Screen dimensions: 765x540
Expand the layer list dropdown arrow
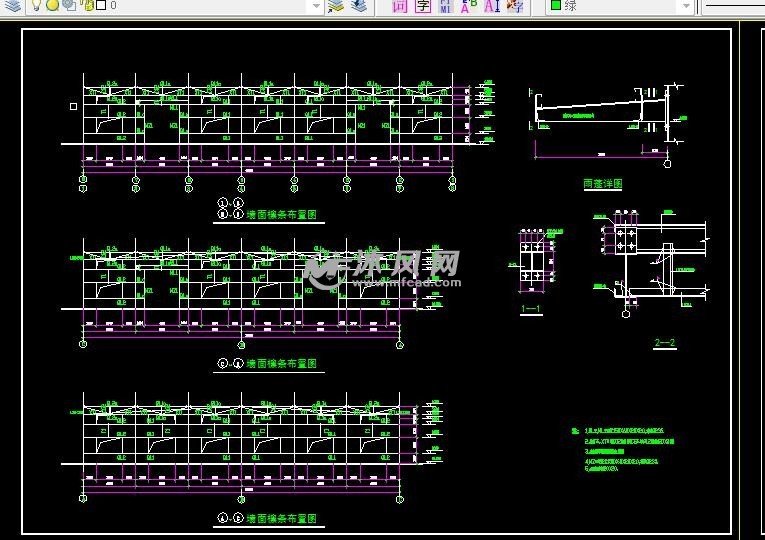316,6
